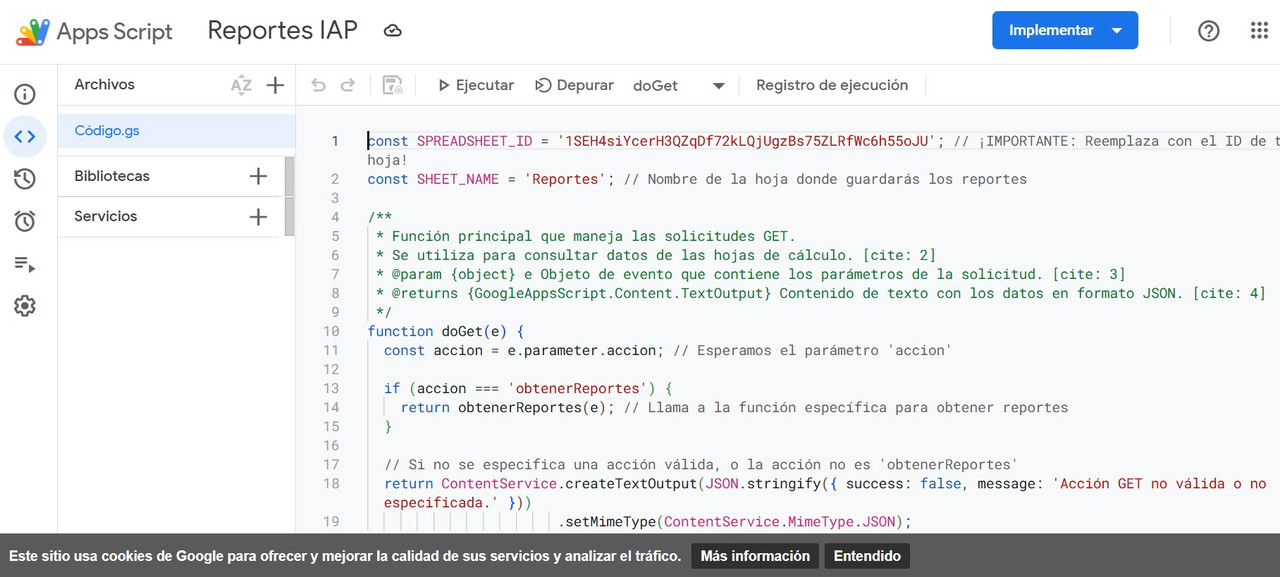Open the Google apps grid icon

[1259, 31]
